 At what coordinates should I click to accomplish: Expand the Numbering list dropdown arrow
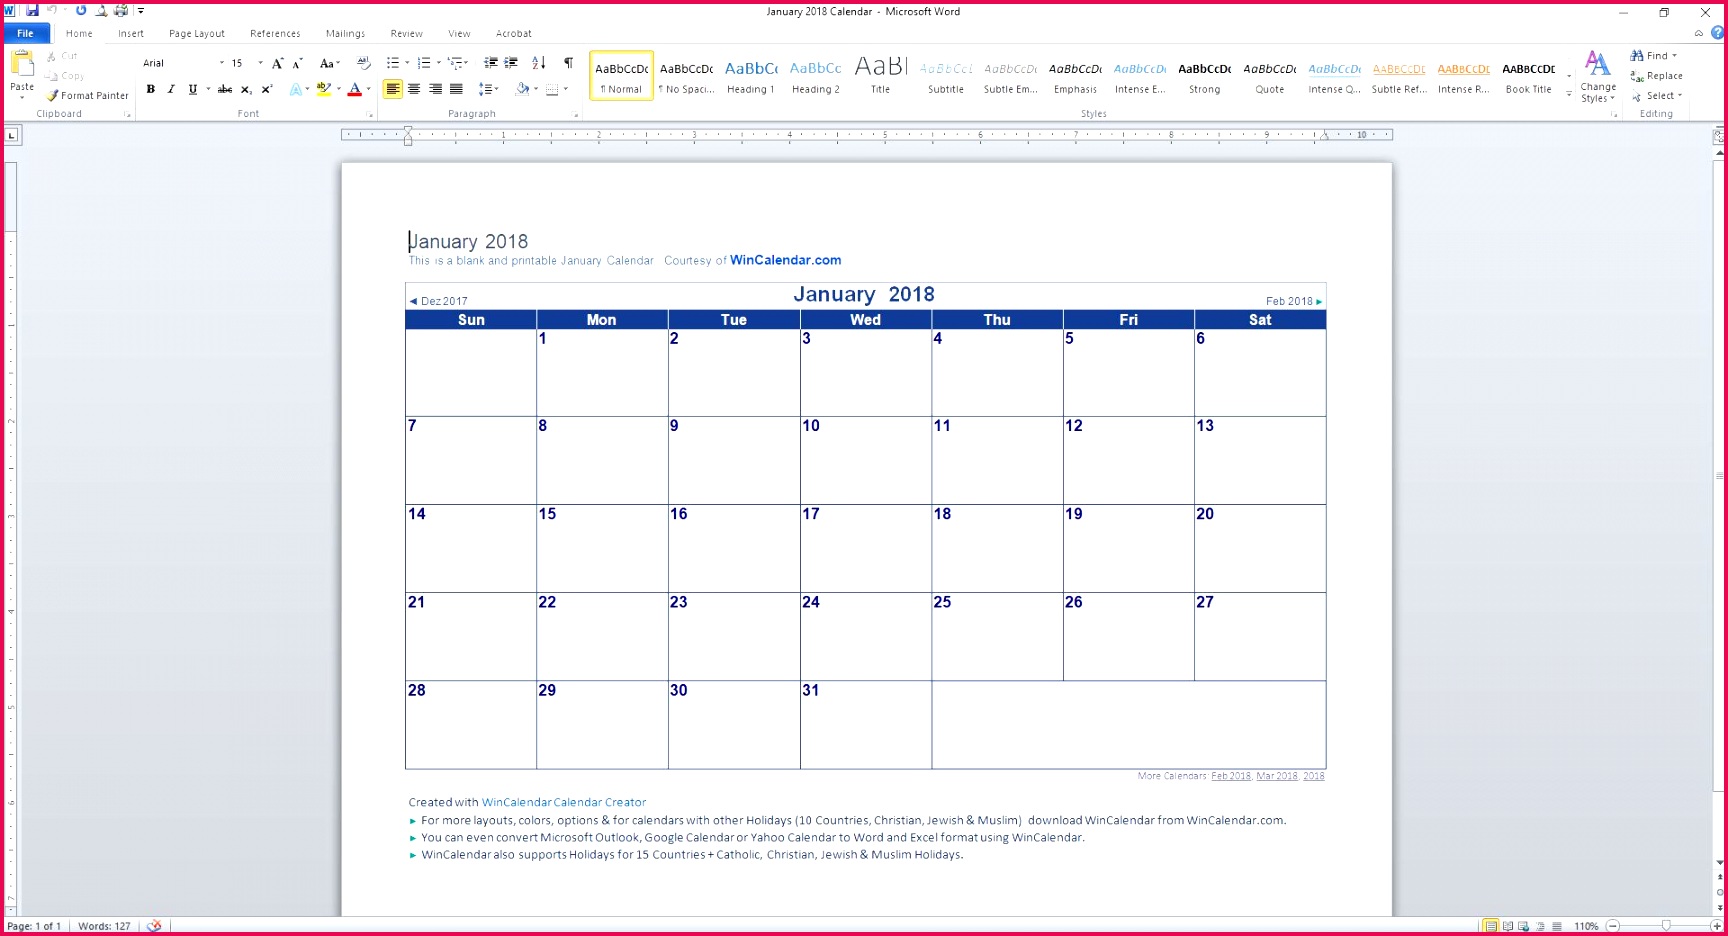coord(438,63)
